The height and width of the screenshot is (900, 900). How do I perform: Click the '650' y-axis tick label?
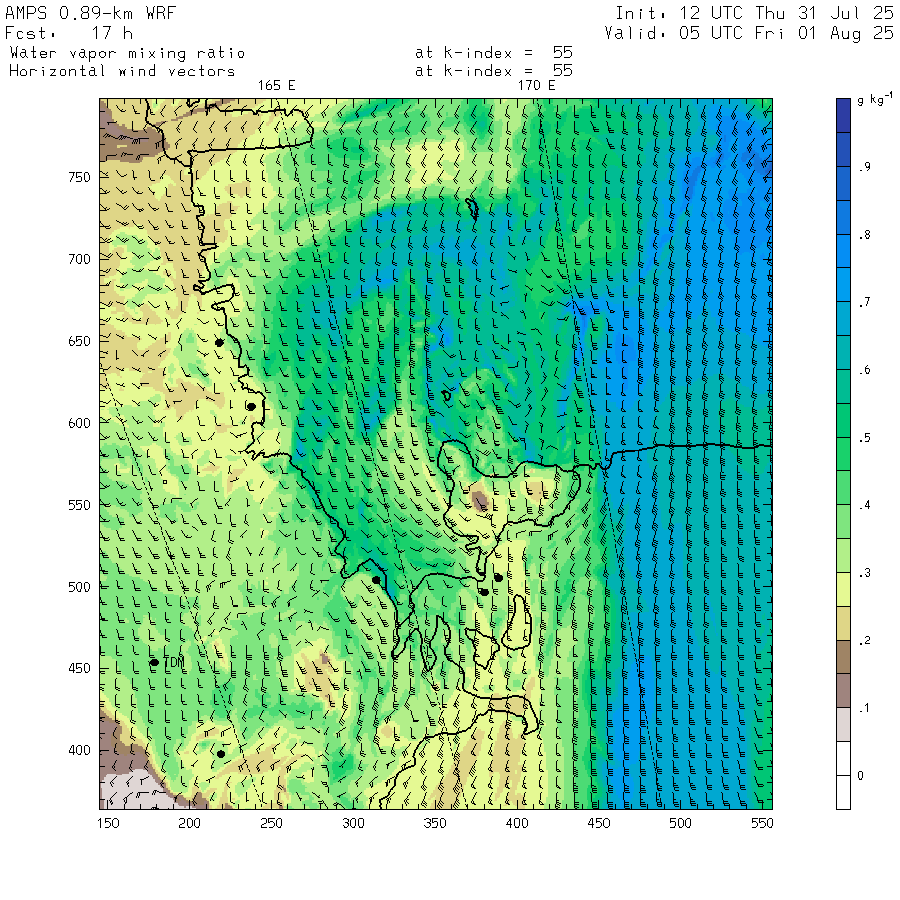tap(79, 342)
